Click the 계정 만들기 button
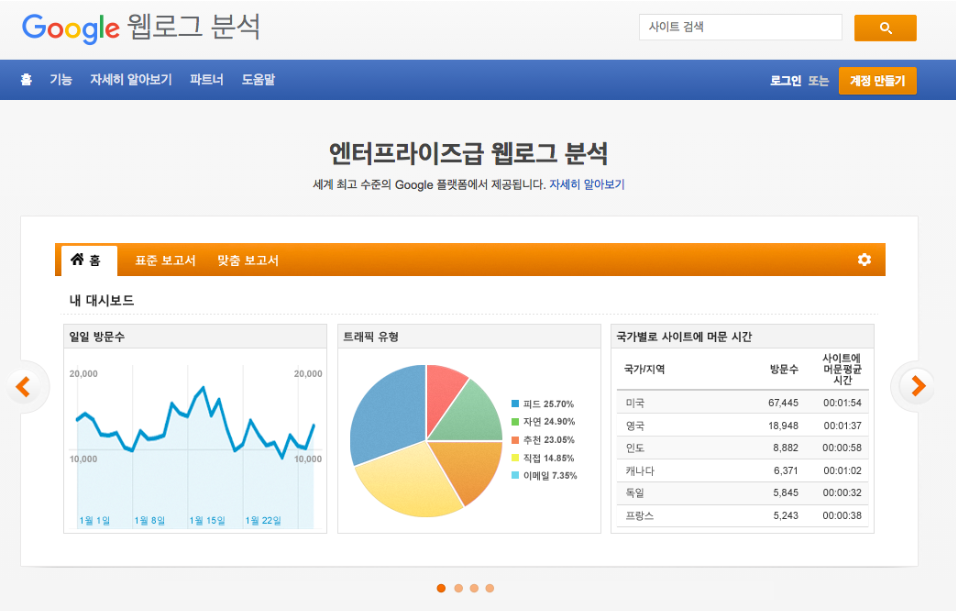This screenshot has width=956, height=611. coord(877,80)
